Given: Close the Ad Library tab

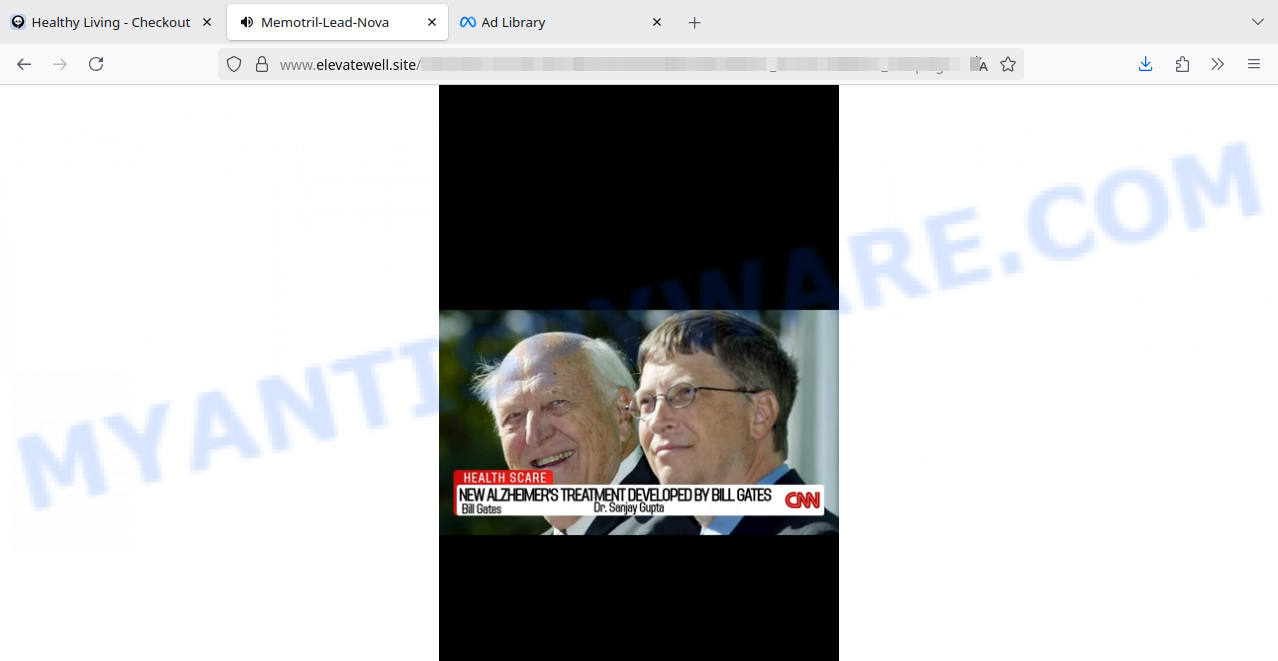Looking at the screenshot, I should pos(657,22).
